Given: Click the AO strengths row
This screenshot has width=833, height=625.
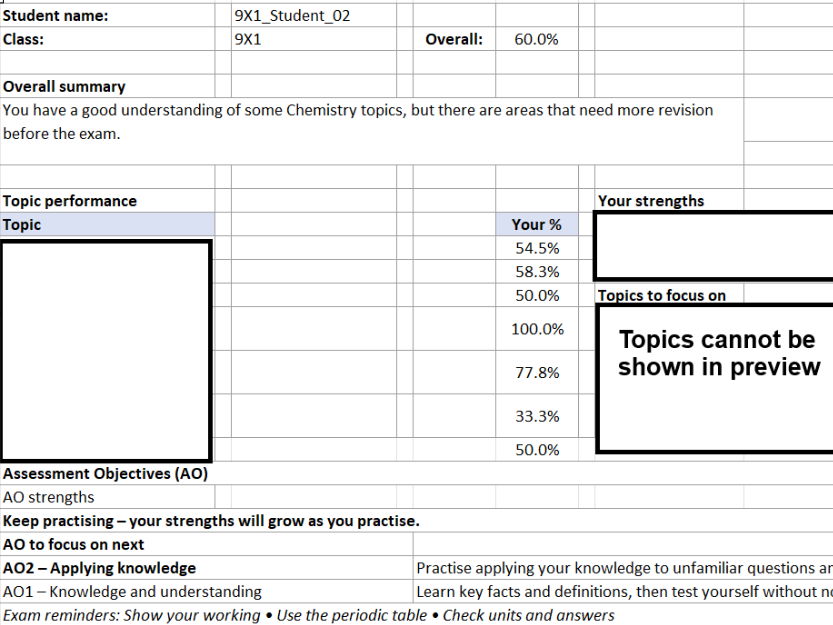Looking at the screenshot, I should click(x=48, y=496).
